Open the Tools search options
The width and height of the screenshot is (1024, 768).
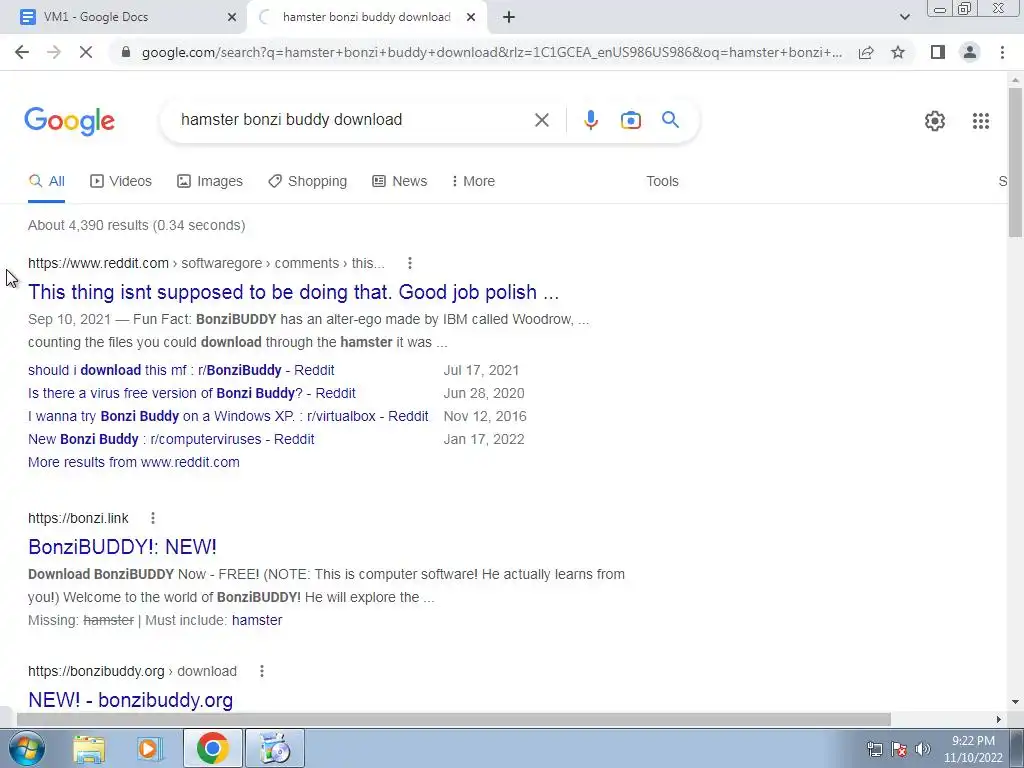tap(662, 181)
